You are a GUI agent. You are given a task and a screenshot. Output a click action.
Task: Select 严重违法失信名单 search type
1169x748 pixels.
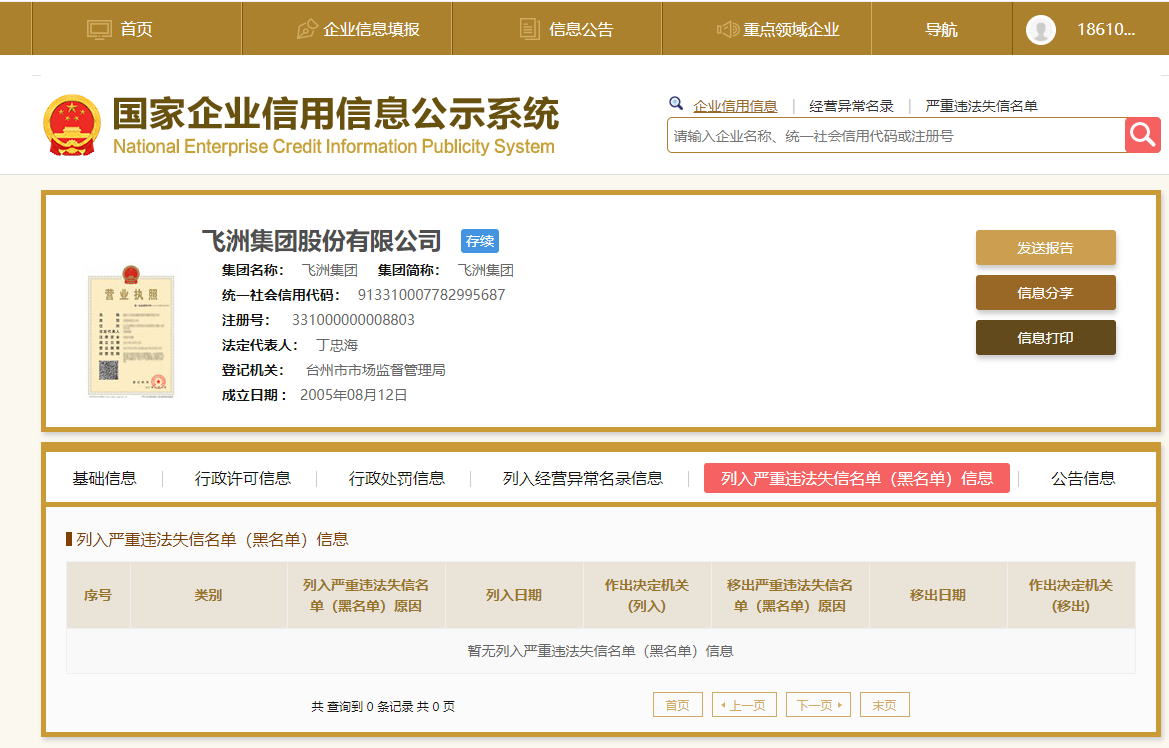(x=981, y=106)
